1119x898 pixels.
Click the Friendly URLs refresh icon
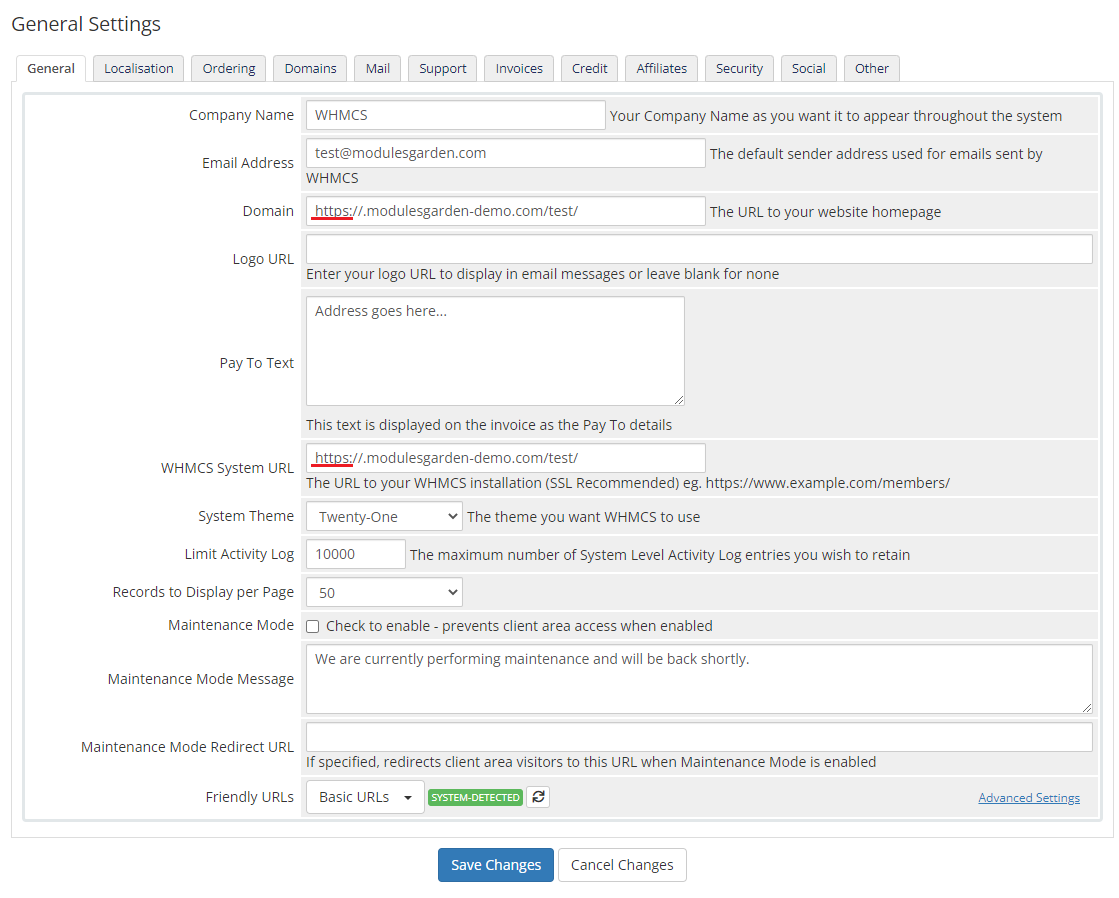[538, 797]
